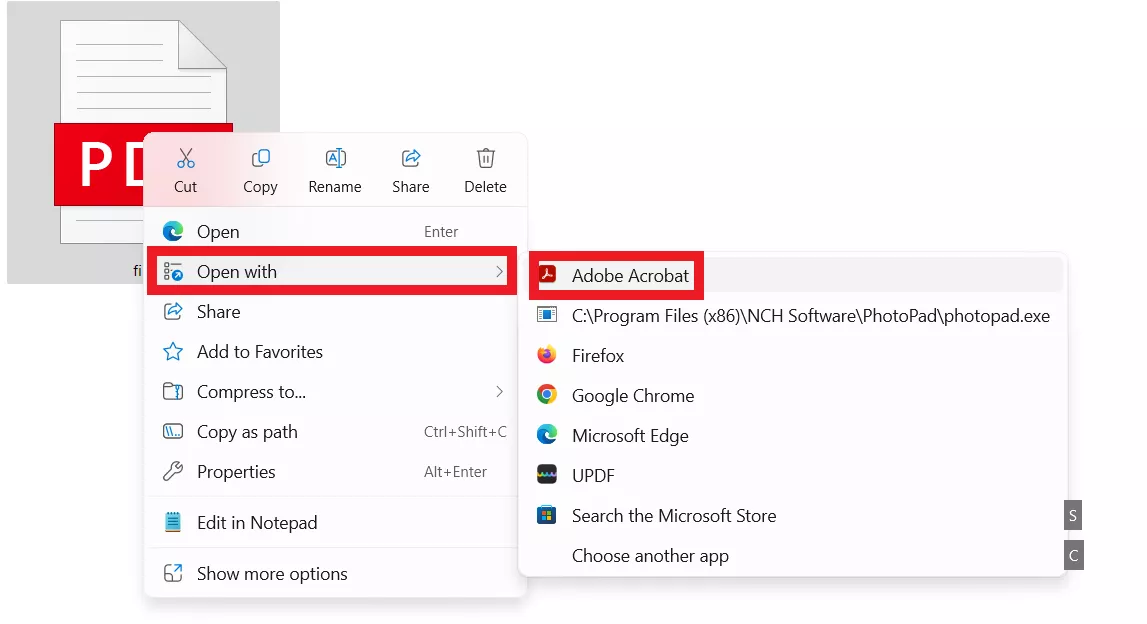
Task: Click the Copy icon
Action: (260, 158)
